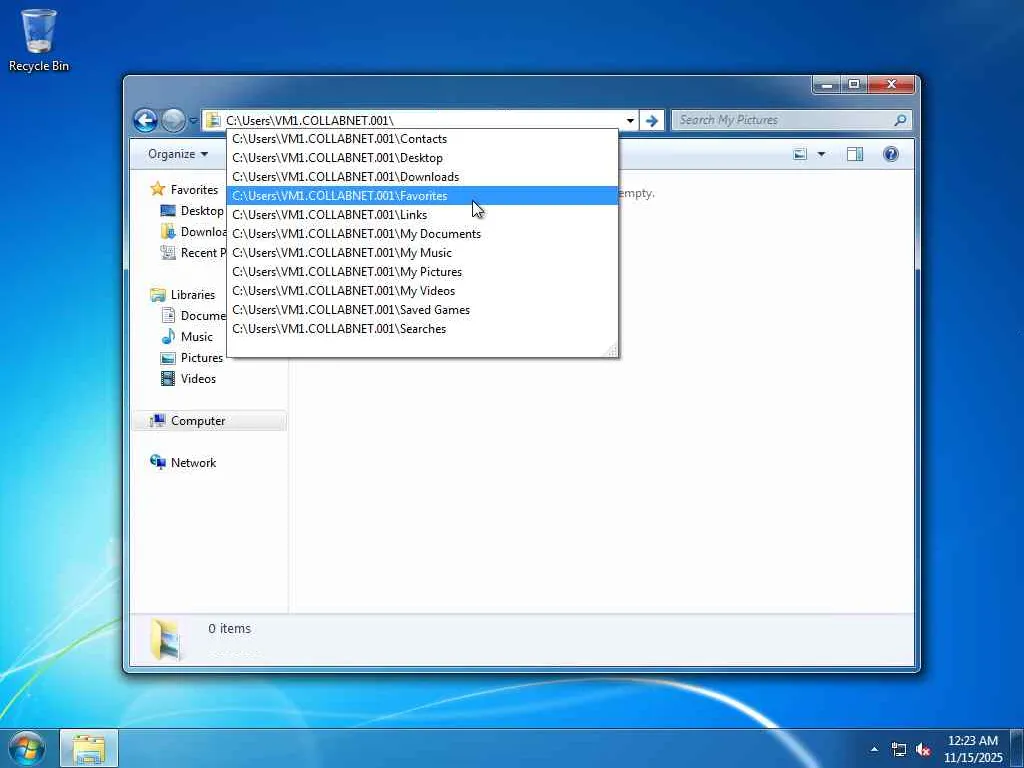Open Desktop in the navigation pane
Screen dimensions: 1024x768
(x=202, y=211)
